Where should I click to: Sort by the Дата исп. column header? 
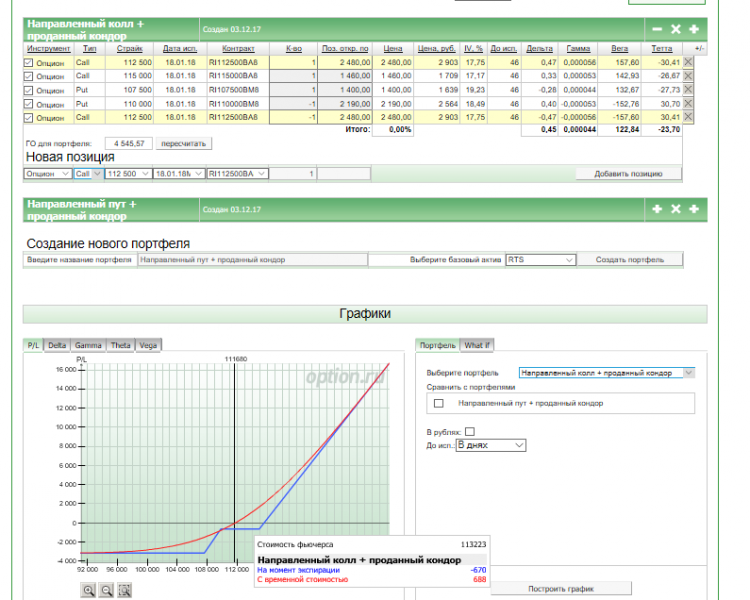pyautogui.click(x=179, y=49)
